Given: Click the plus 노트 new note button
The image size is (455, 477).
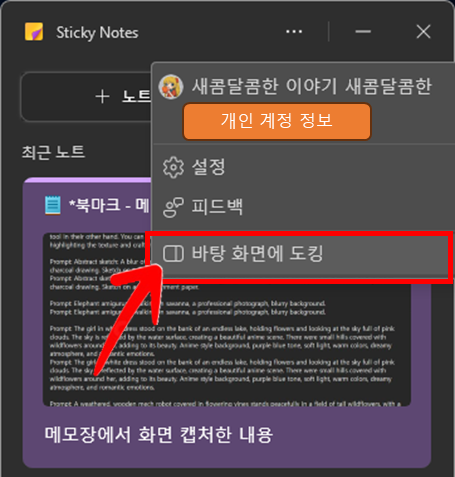Looking at the screenshot, I should [86, 97].
